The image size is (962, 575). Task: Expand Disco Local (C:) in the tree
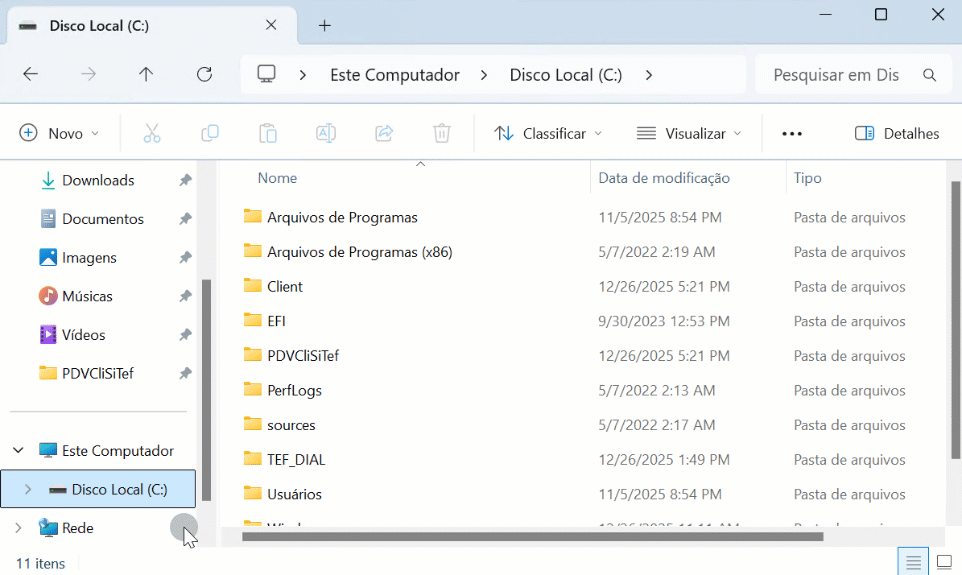click(x=28, y=489)
